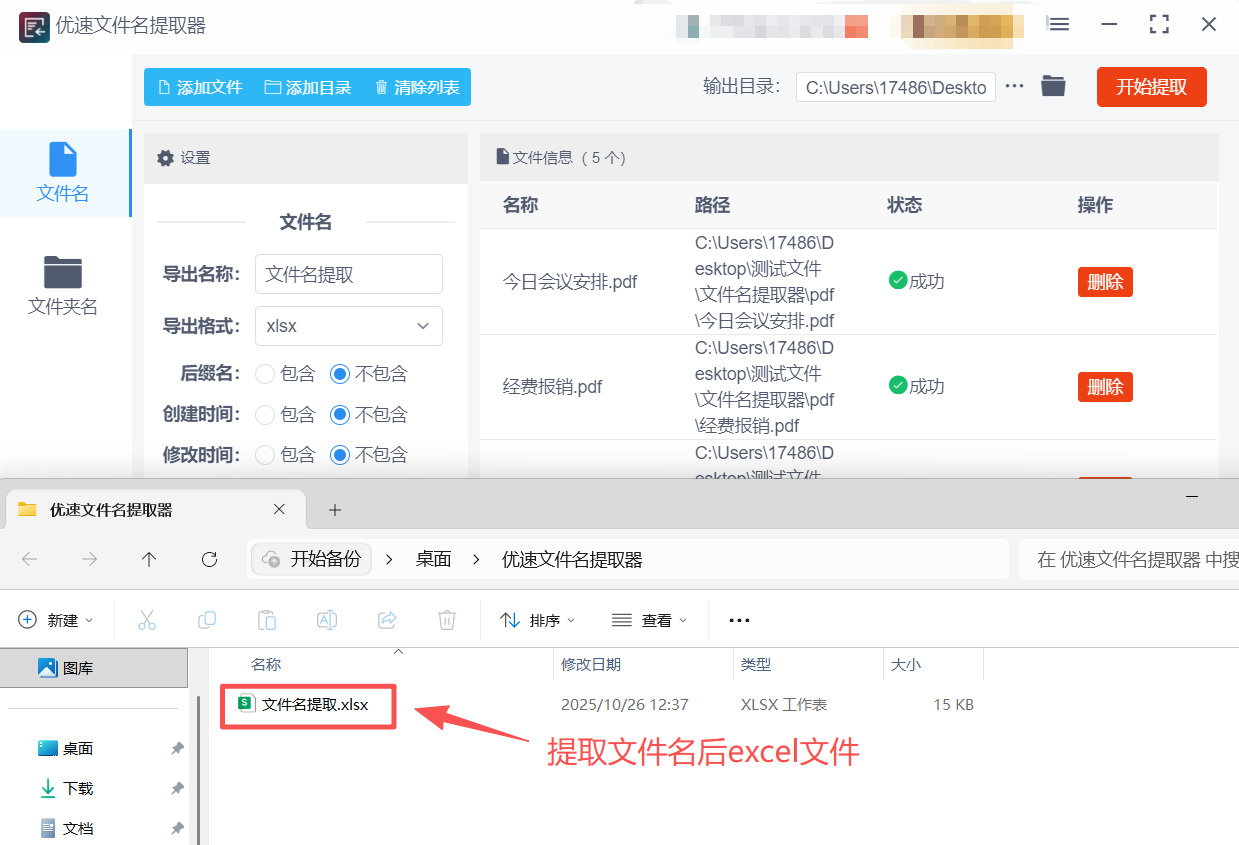Screen dimensions: 1239x845
Task: Click the output directory path field
Action: (x=896, y=87)
